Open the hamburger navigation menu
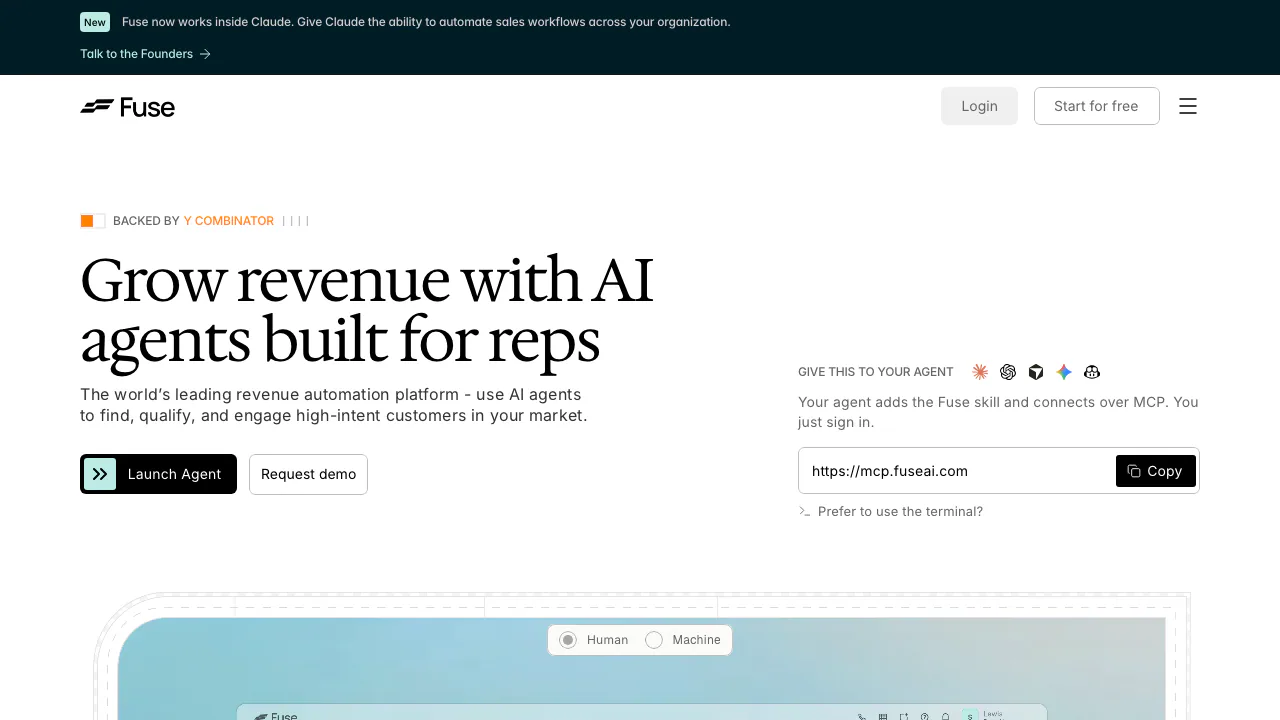This screenshot has height=720, width=1280. coord(1188,106)
